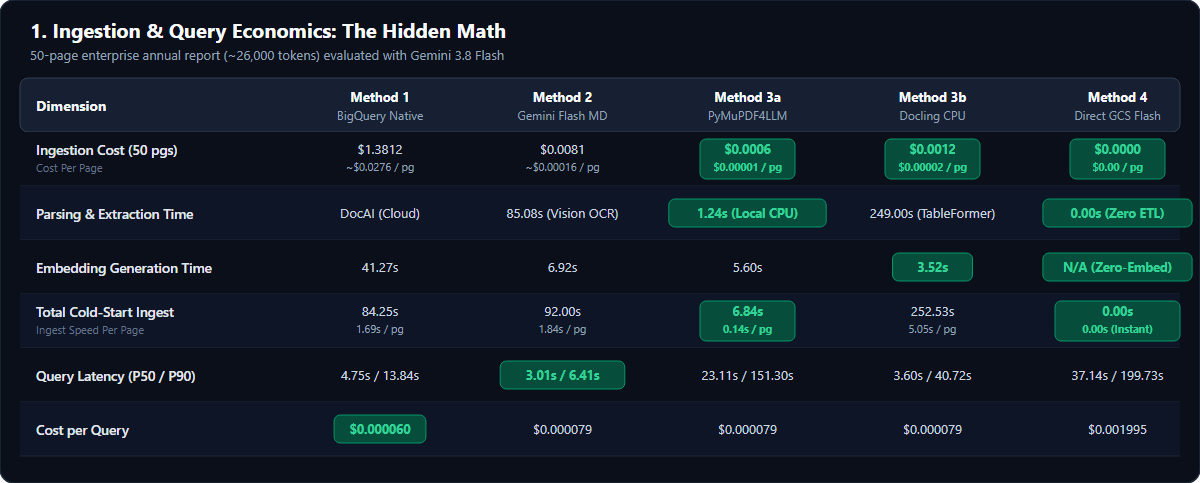Screen dimensions: 1200x483
Task: Select the "Method 1" BigQuery Native header
Action: [x=380, y=106]
